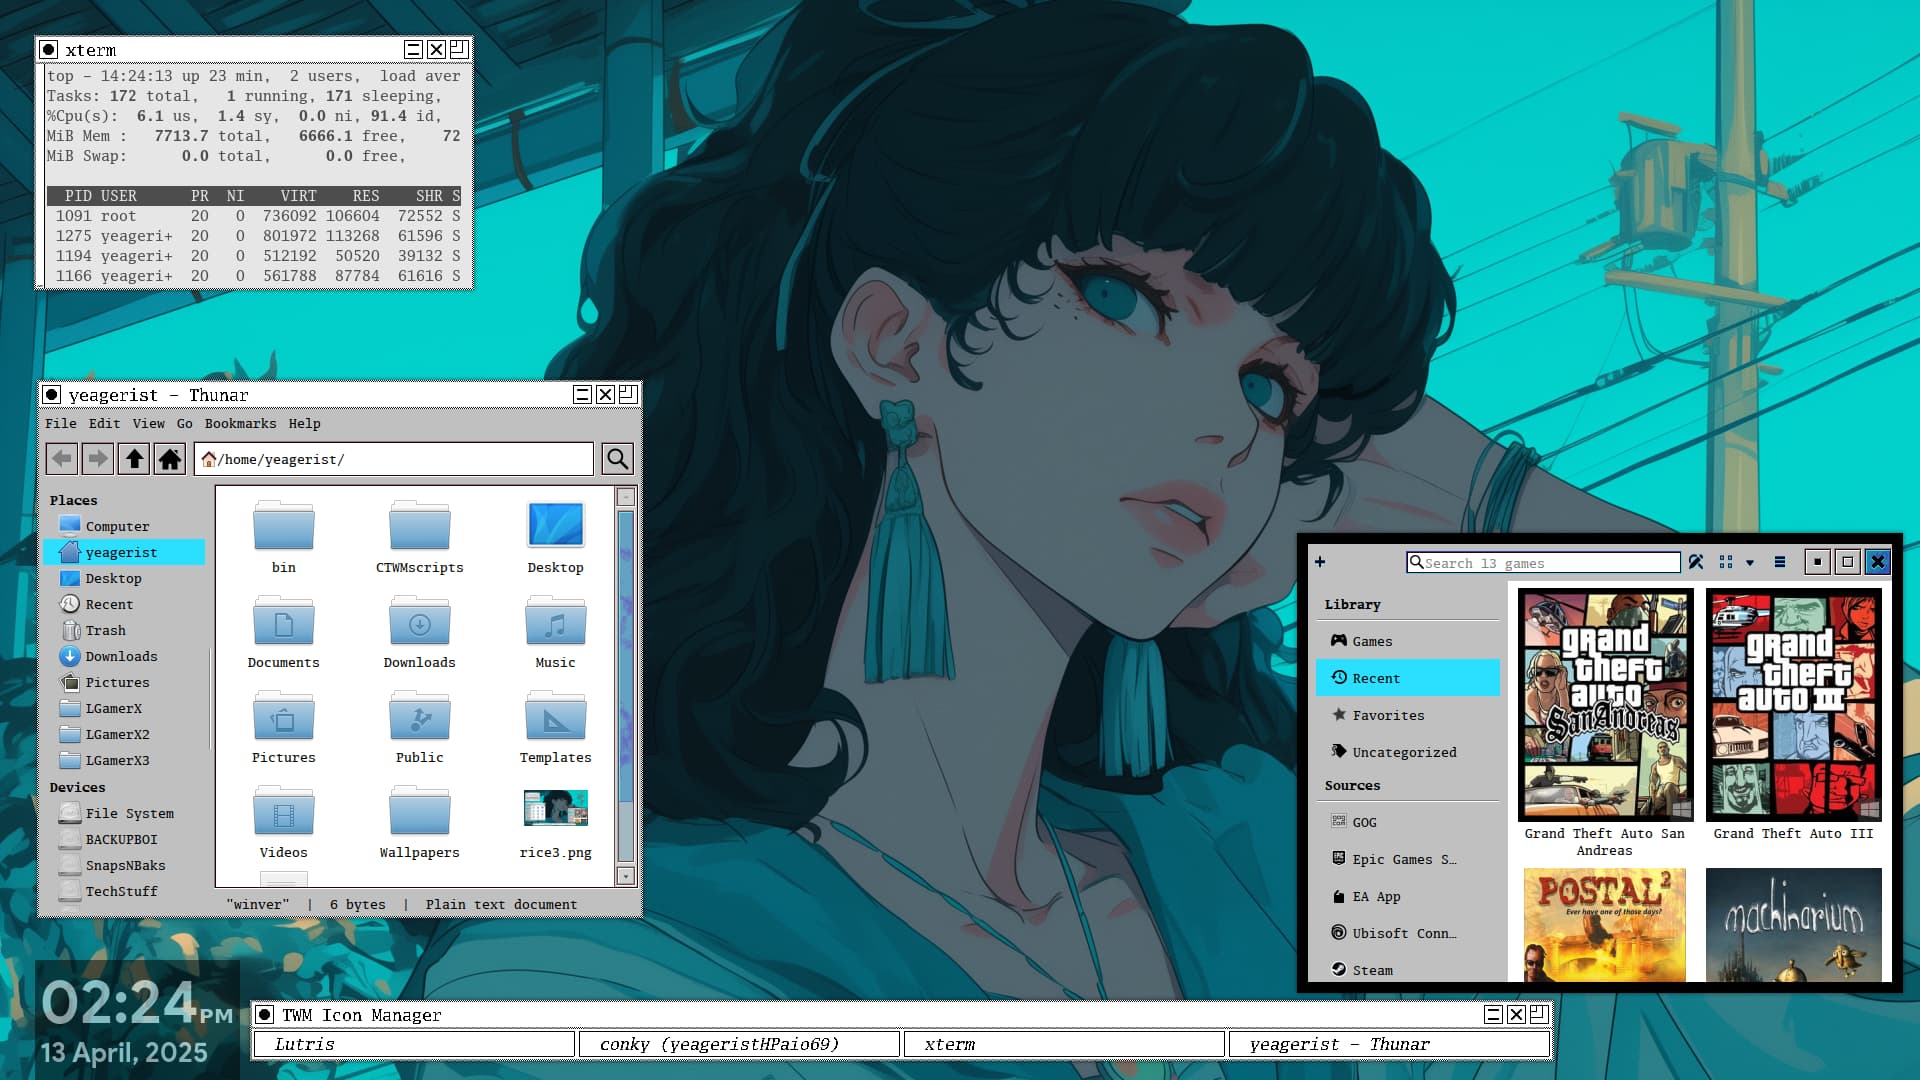1920x1080 pixels.
Task: Click conky entry in TWM Icon Manager
Action: [x=740, y=1044]
